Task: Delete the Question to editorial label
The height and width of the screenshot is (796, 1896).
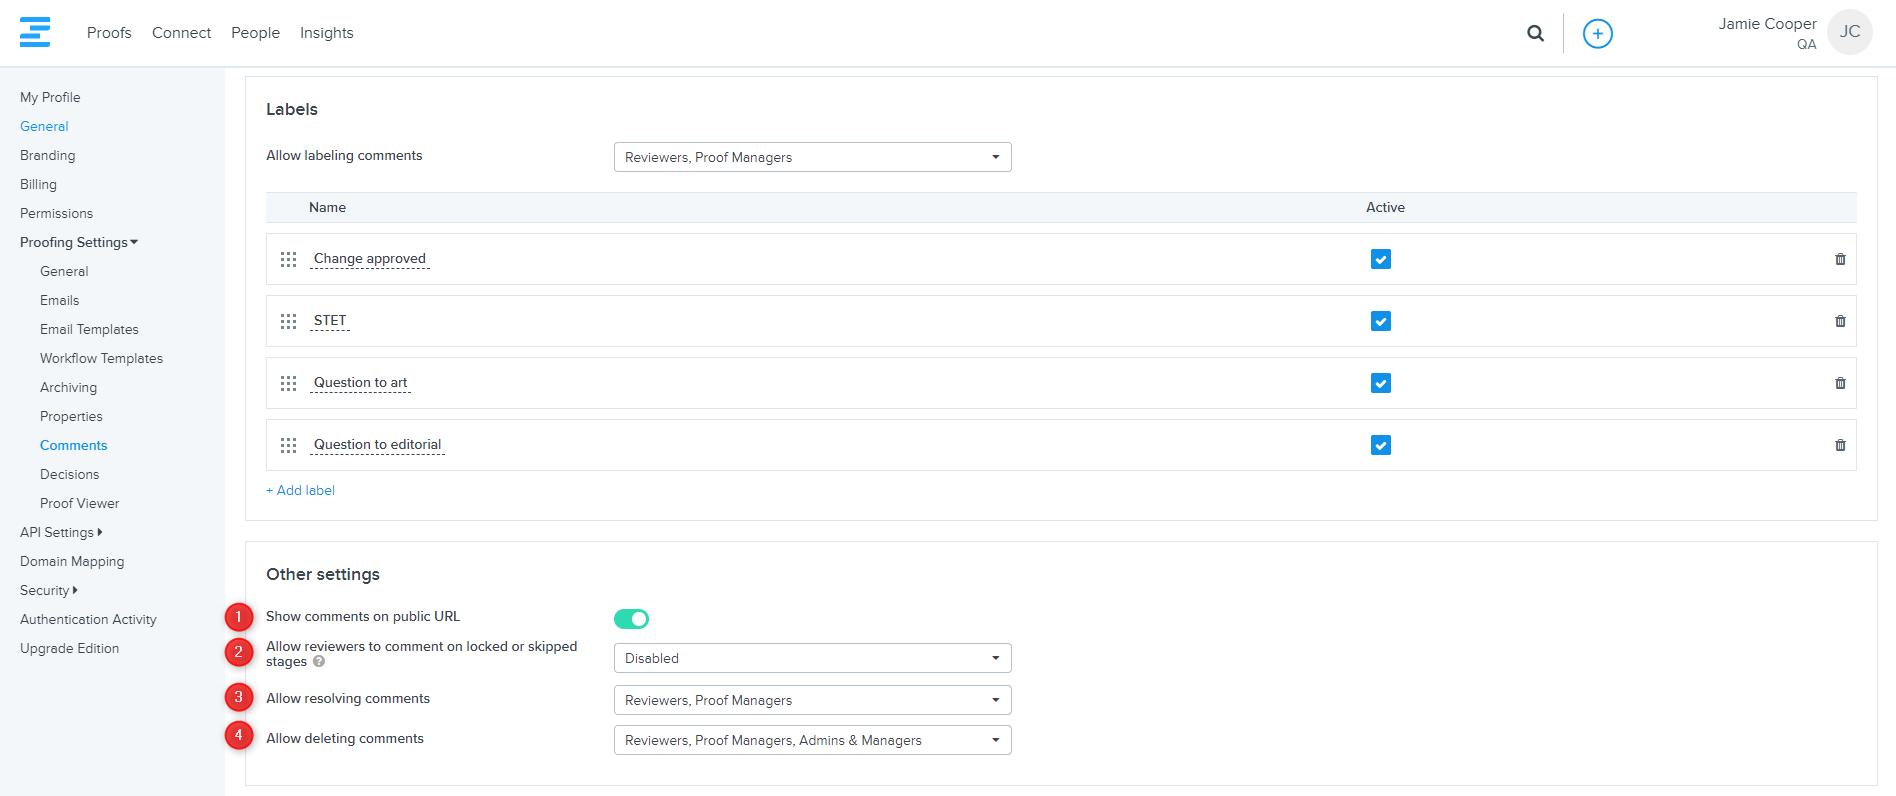Action: click(x=1839, y=445)
